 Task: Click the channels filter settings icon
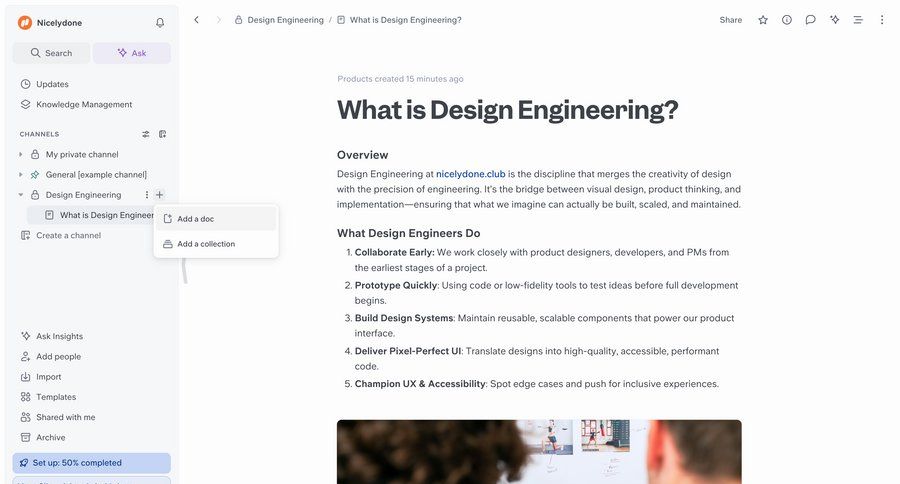pos(146,134)
